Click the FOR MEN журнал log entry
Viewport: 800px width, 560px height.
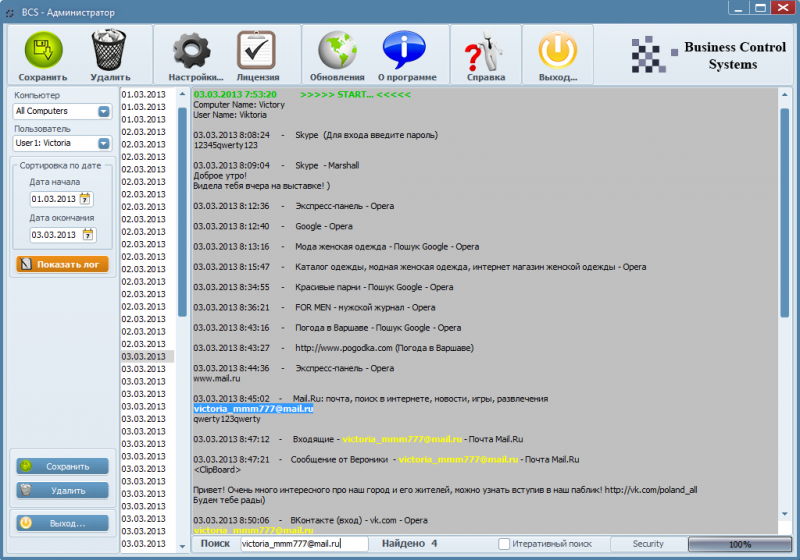(314, 308)
